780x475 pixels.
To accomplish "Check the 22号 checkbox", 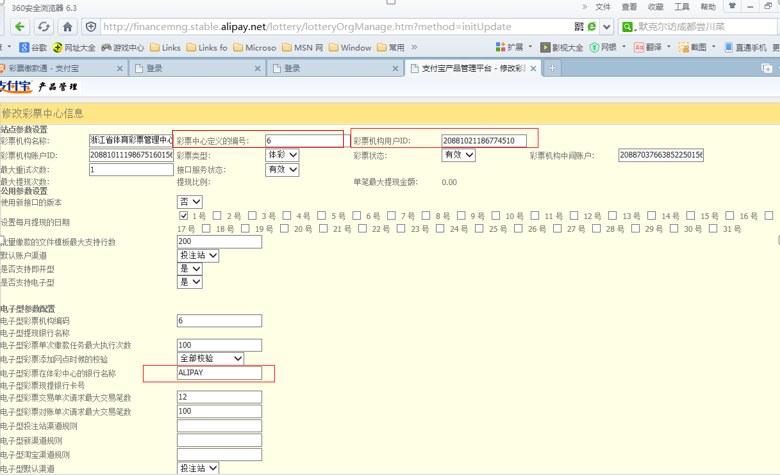I will click(362, 228).
